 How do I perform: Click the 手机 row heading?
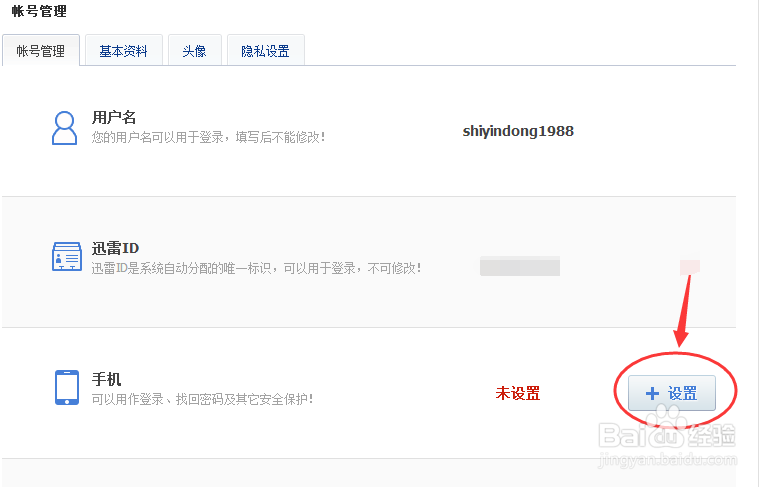coord(106,379)
